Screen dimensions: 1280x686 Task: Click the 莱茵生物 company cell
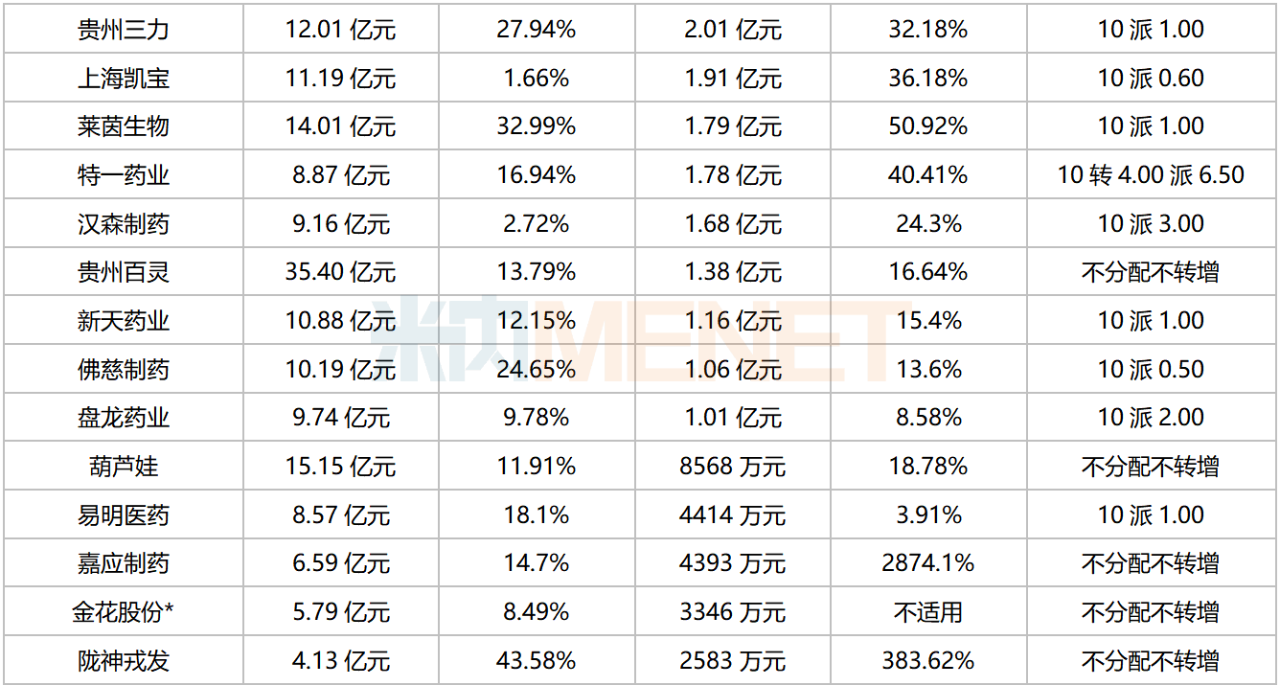tap(123, 127)
